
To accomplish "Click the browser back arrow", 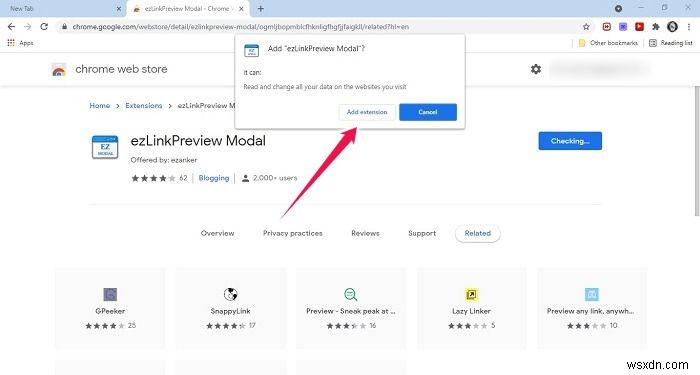I will pyautogui.click(x=11, y=27).
